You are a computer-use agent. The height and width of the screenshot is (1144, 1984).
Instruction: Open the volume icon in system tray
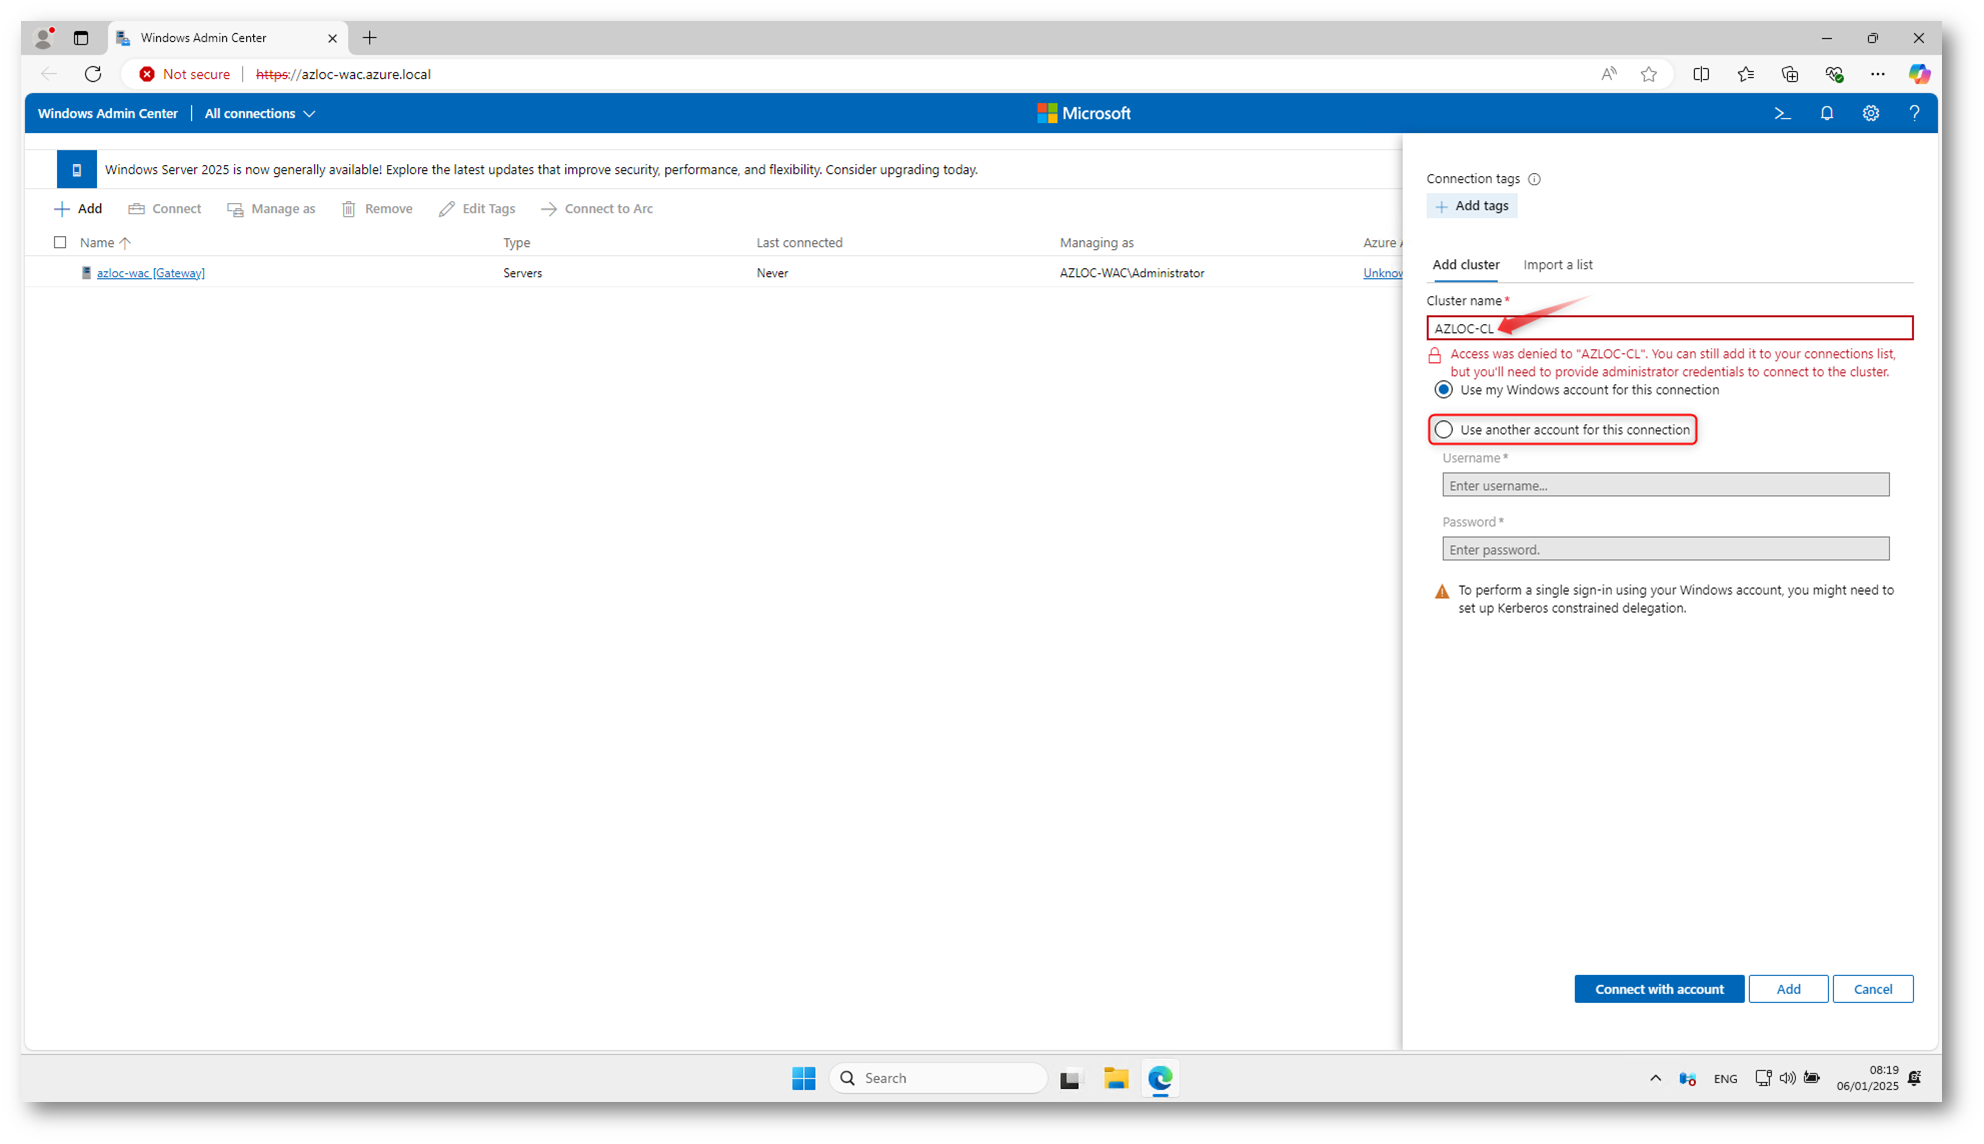click(1787, 1078)
